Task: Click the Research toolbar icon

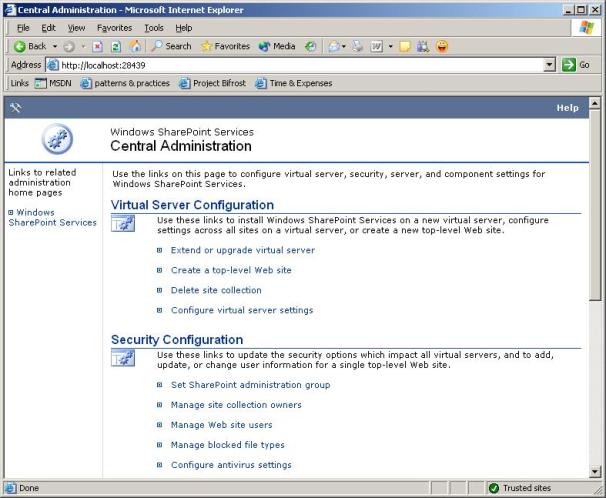Action: 423,47
